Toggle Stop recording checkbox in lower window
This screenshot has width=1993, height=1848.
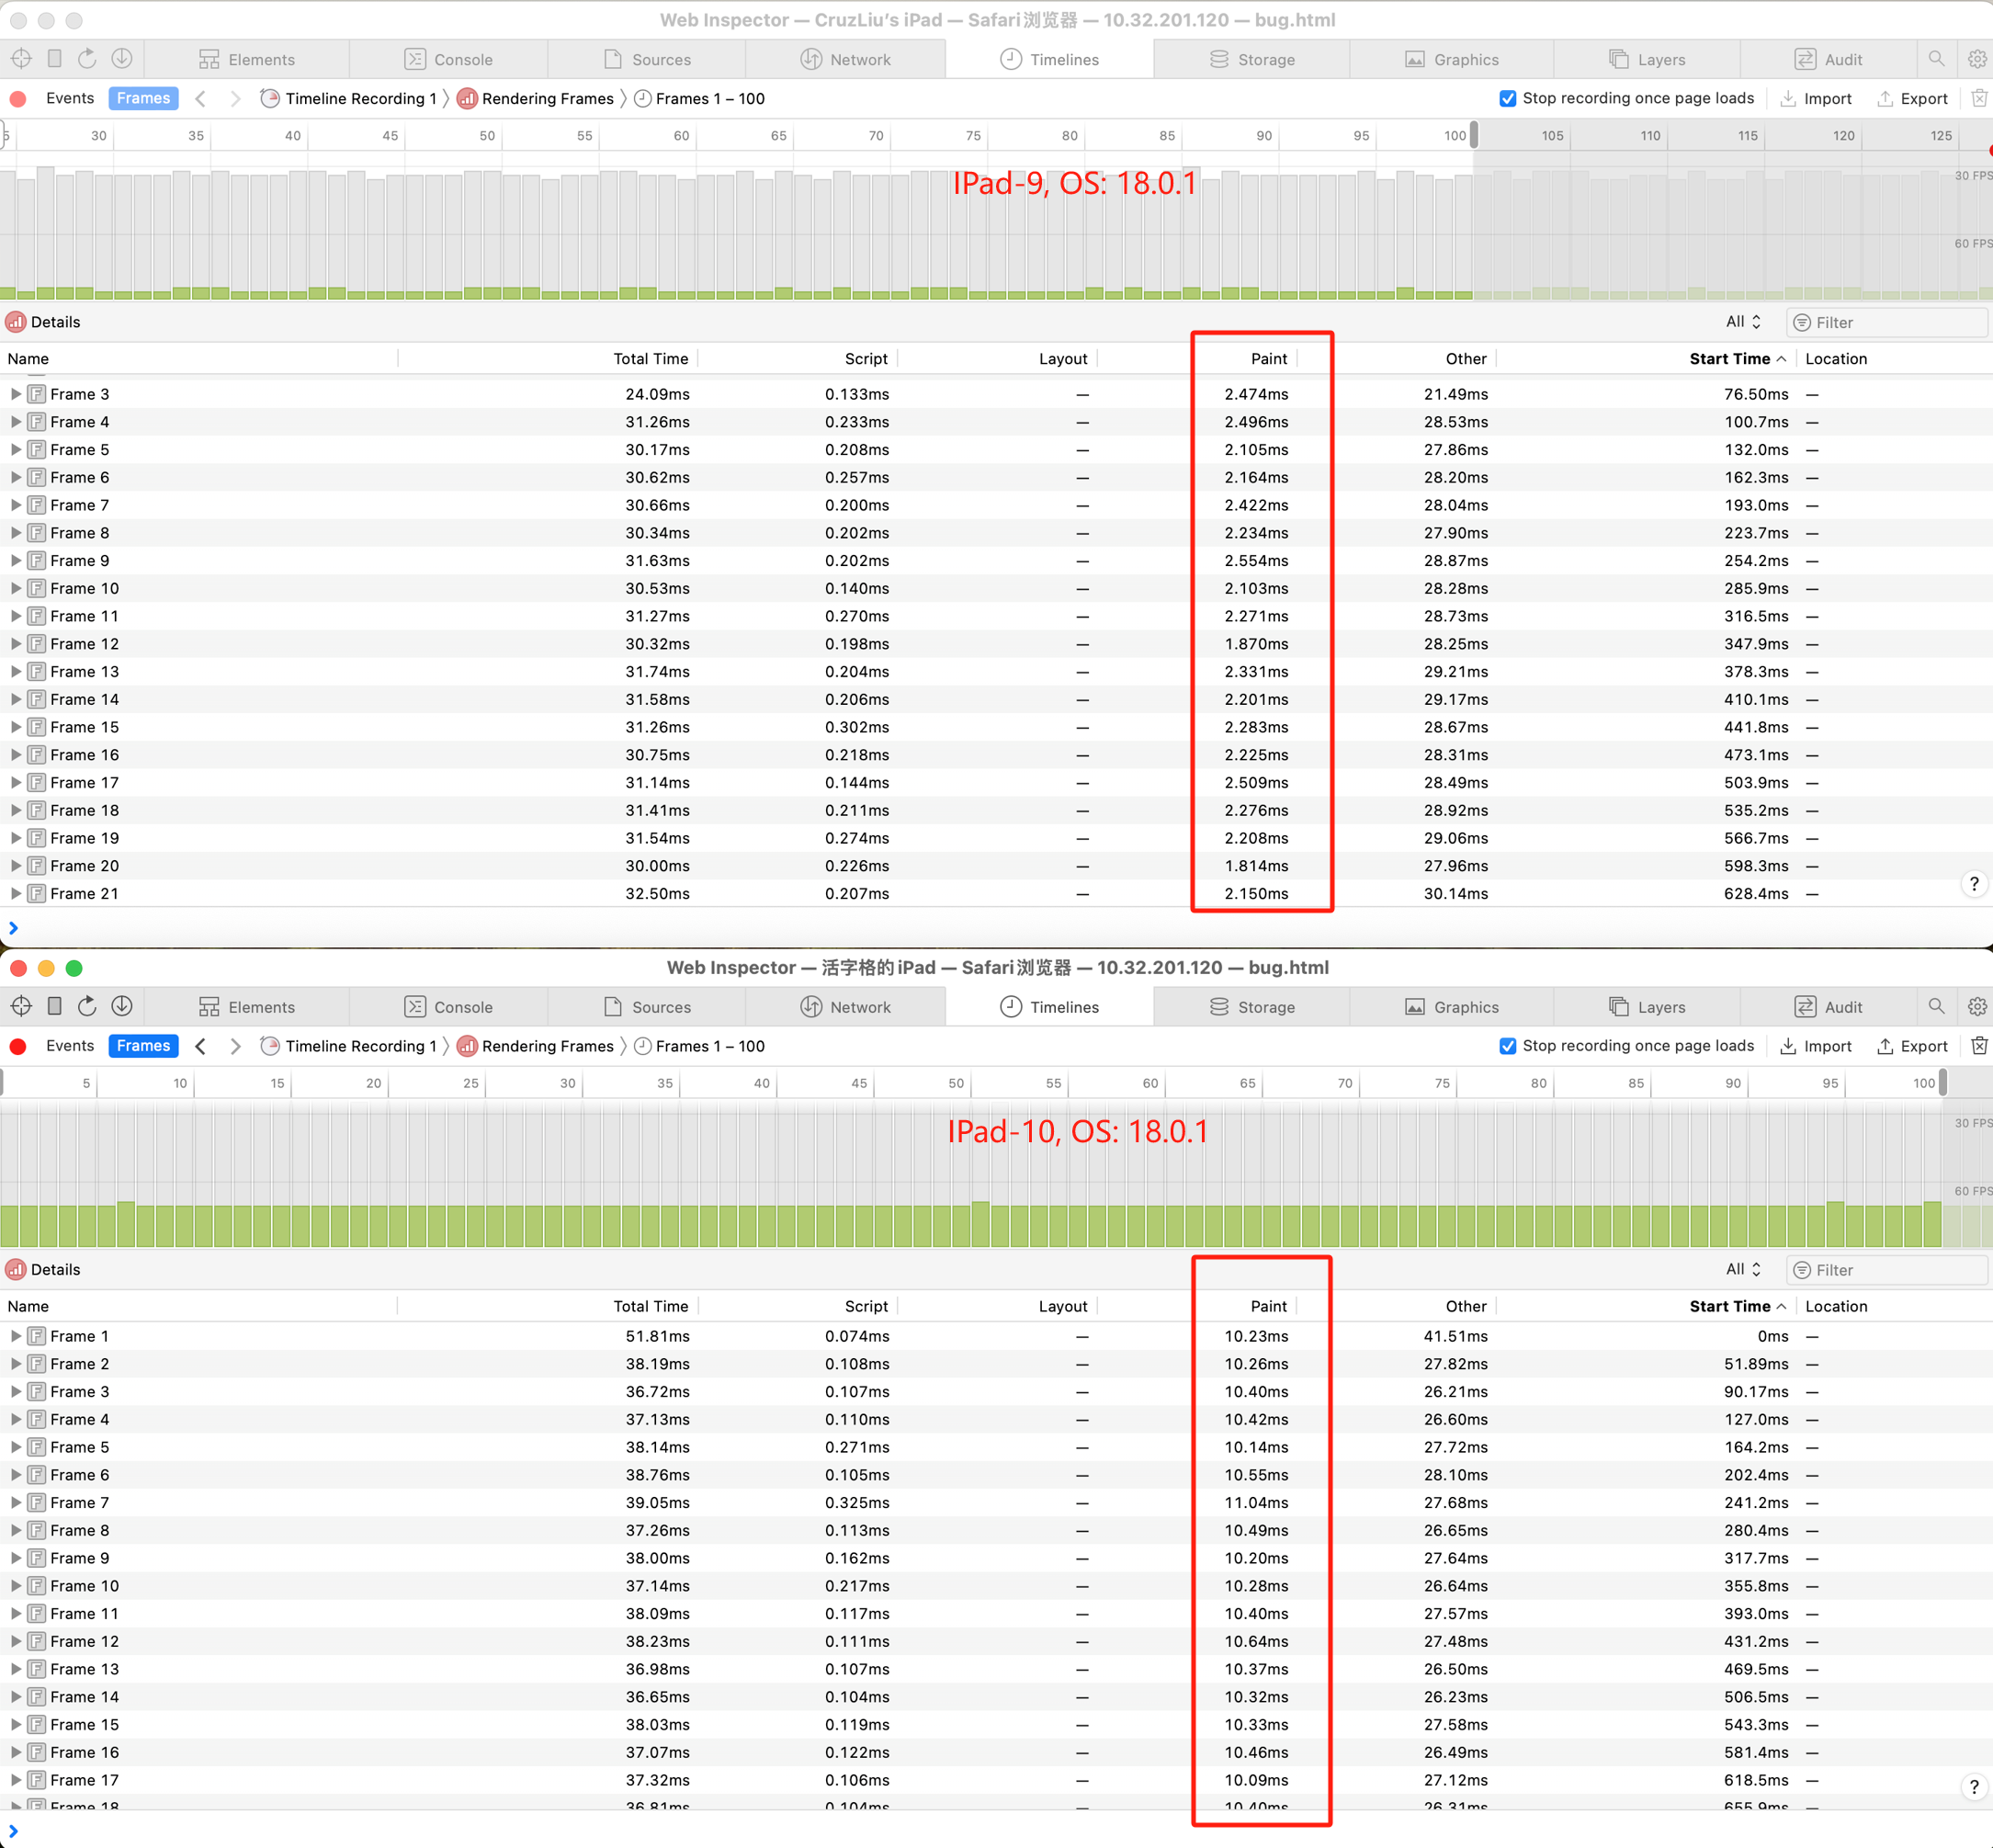(1507, 1046)
